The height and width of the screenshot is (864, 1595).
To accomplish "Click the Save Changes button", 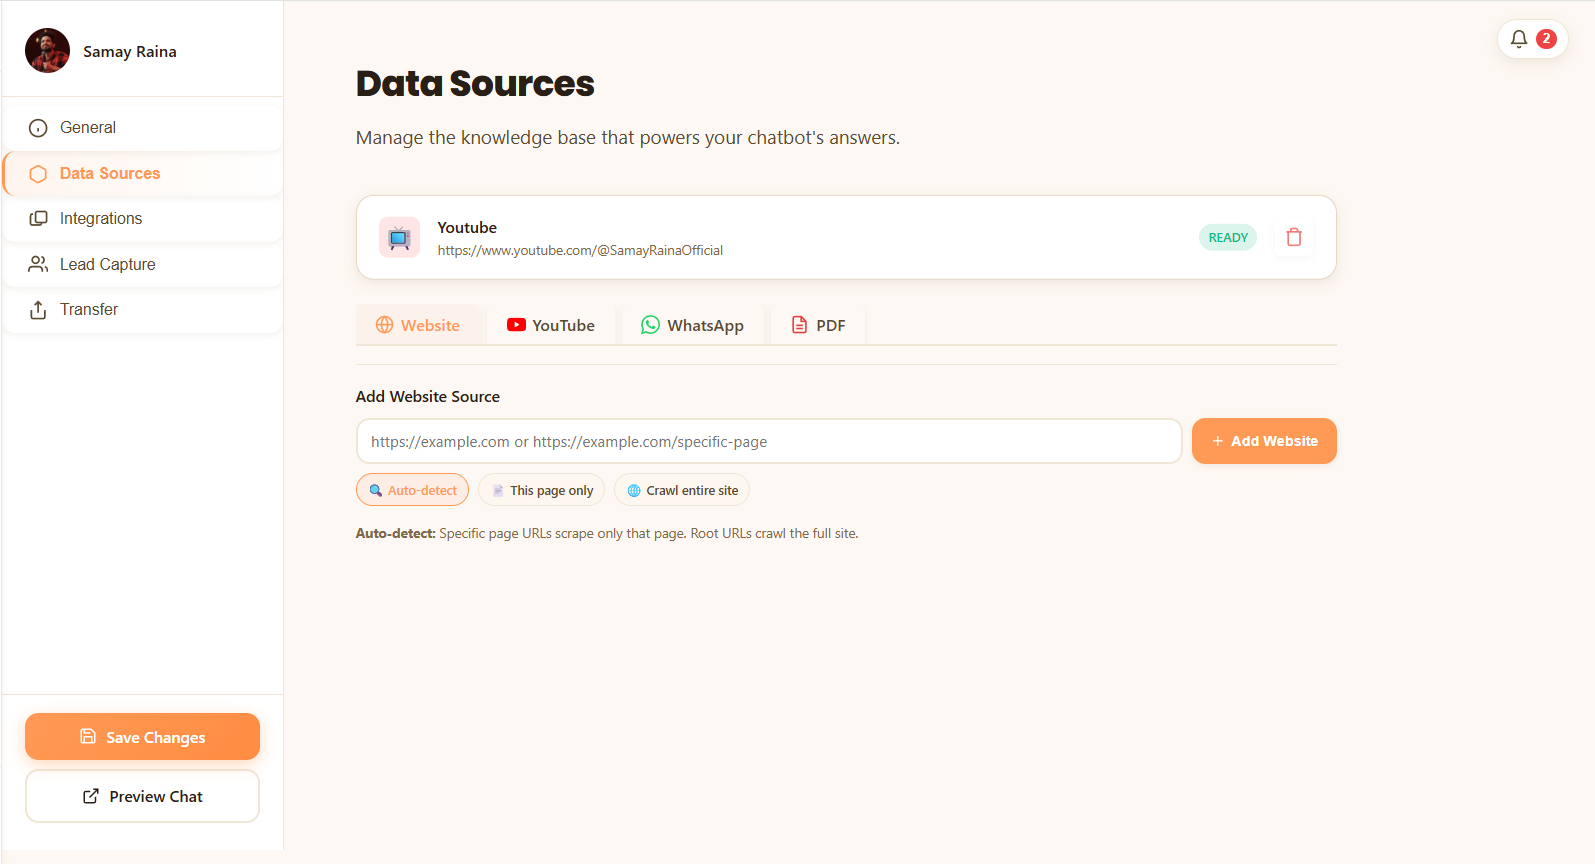I will pyautogui.click(x=142, y=737).
